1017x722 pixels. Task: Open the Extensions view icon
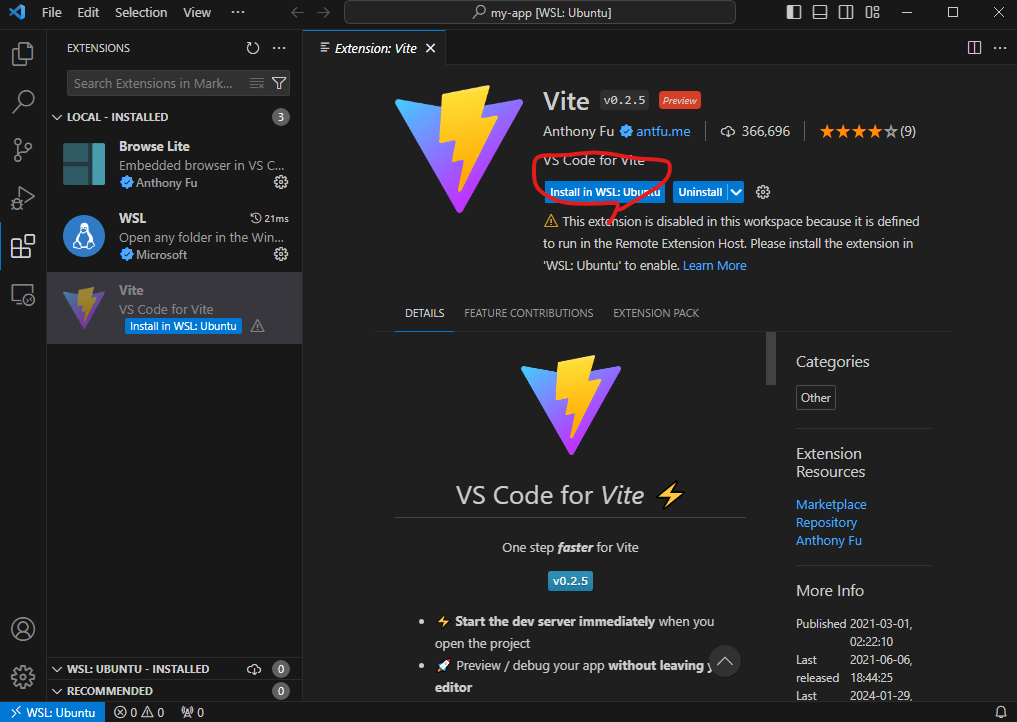(x=23, y=246)
